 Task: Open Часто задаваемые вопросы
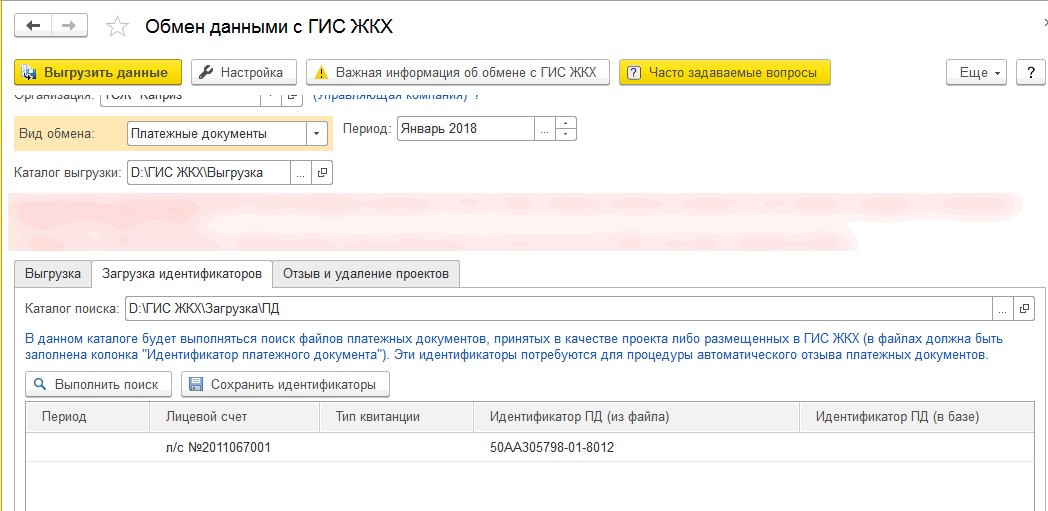[x=725, y=72]
